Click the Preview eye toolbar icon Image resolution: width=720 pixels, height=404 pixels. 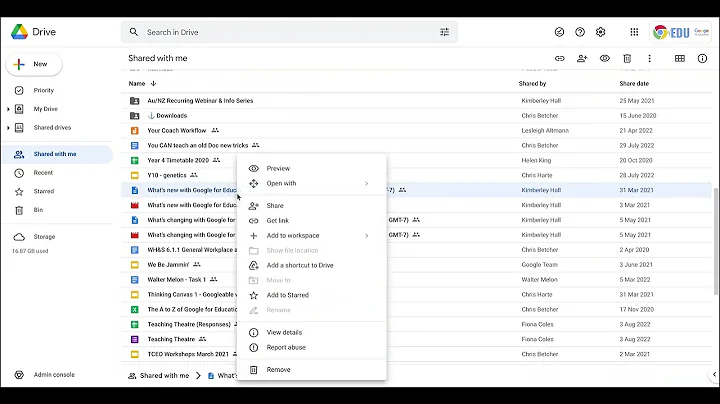[x=604, y=58]
